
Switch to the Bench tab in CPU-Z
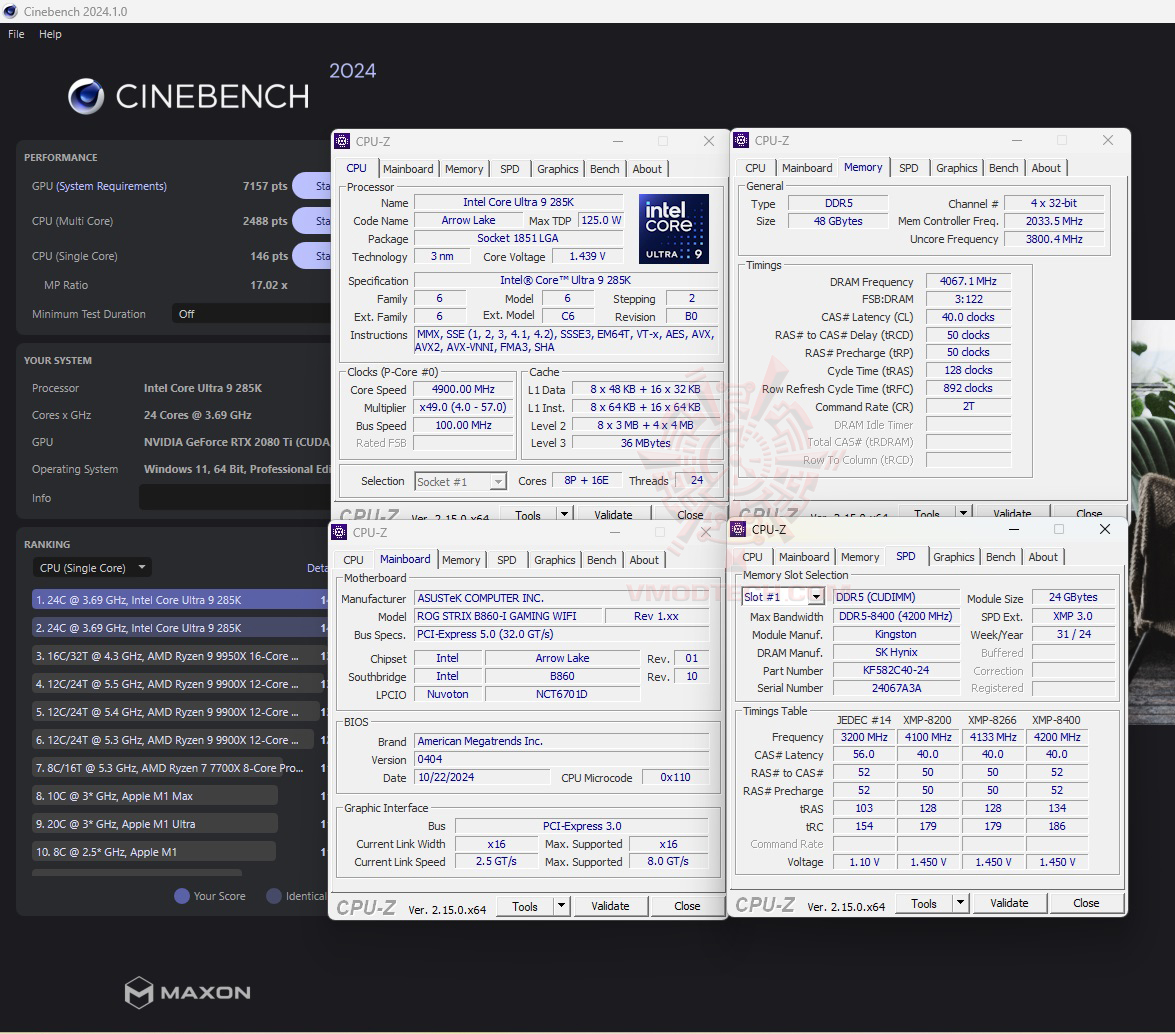(604, 168)
